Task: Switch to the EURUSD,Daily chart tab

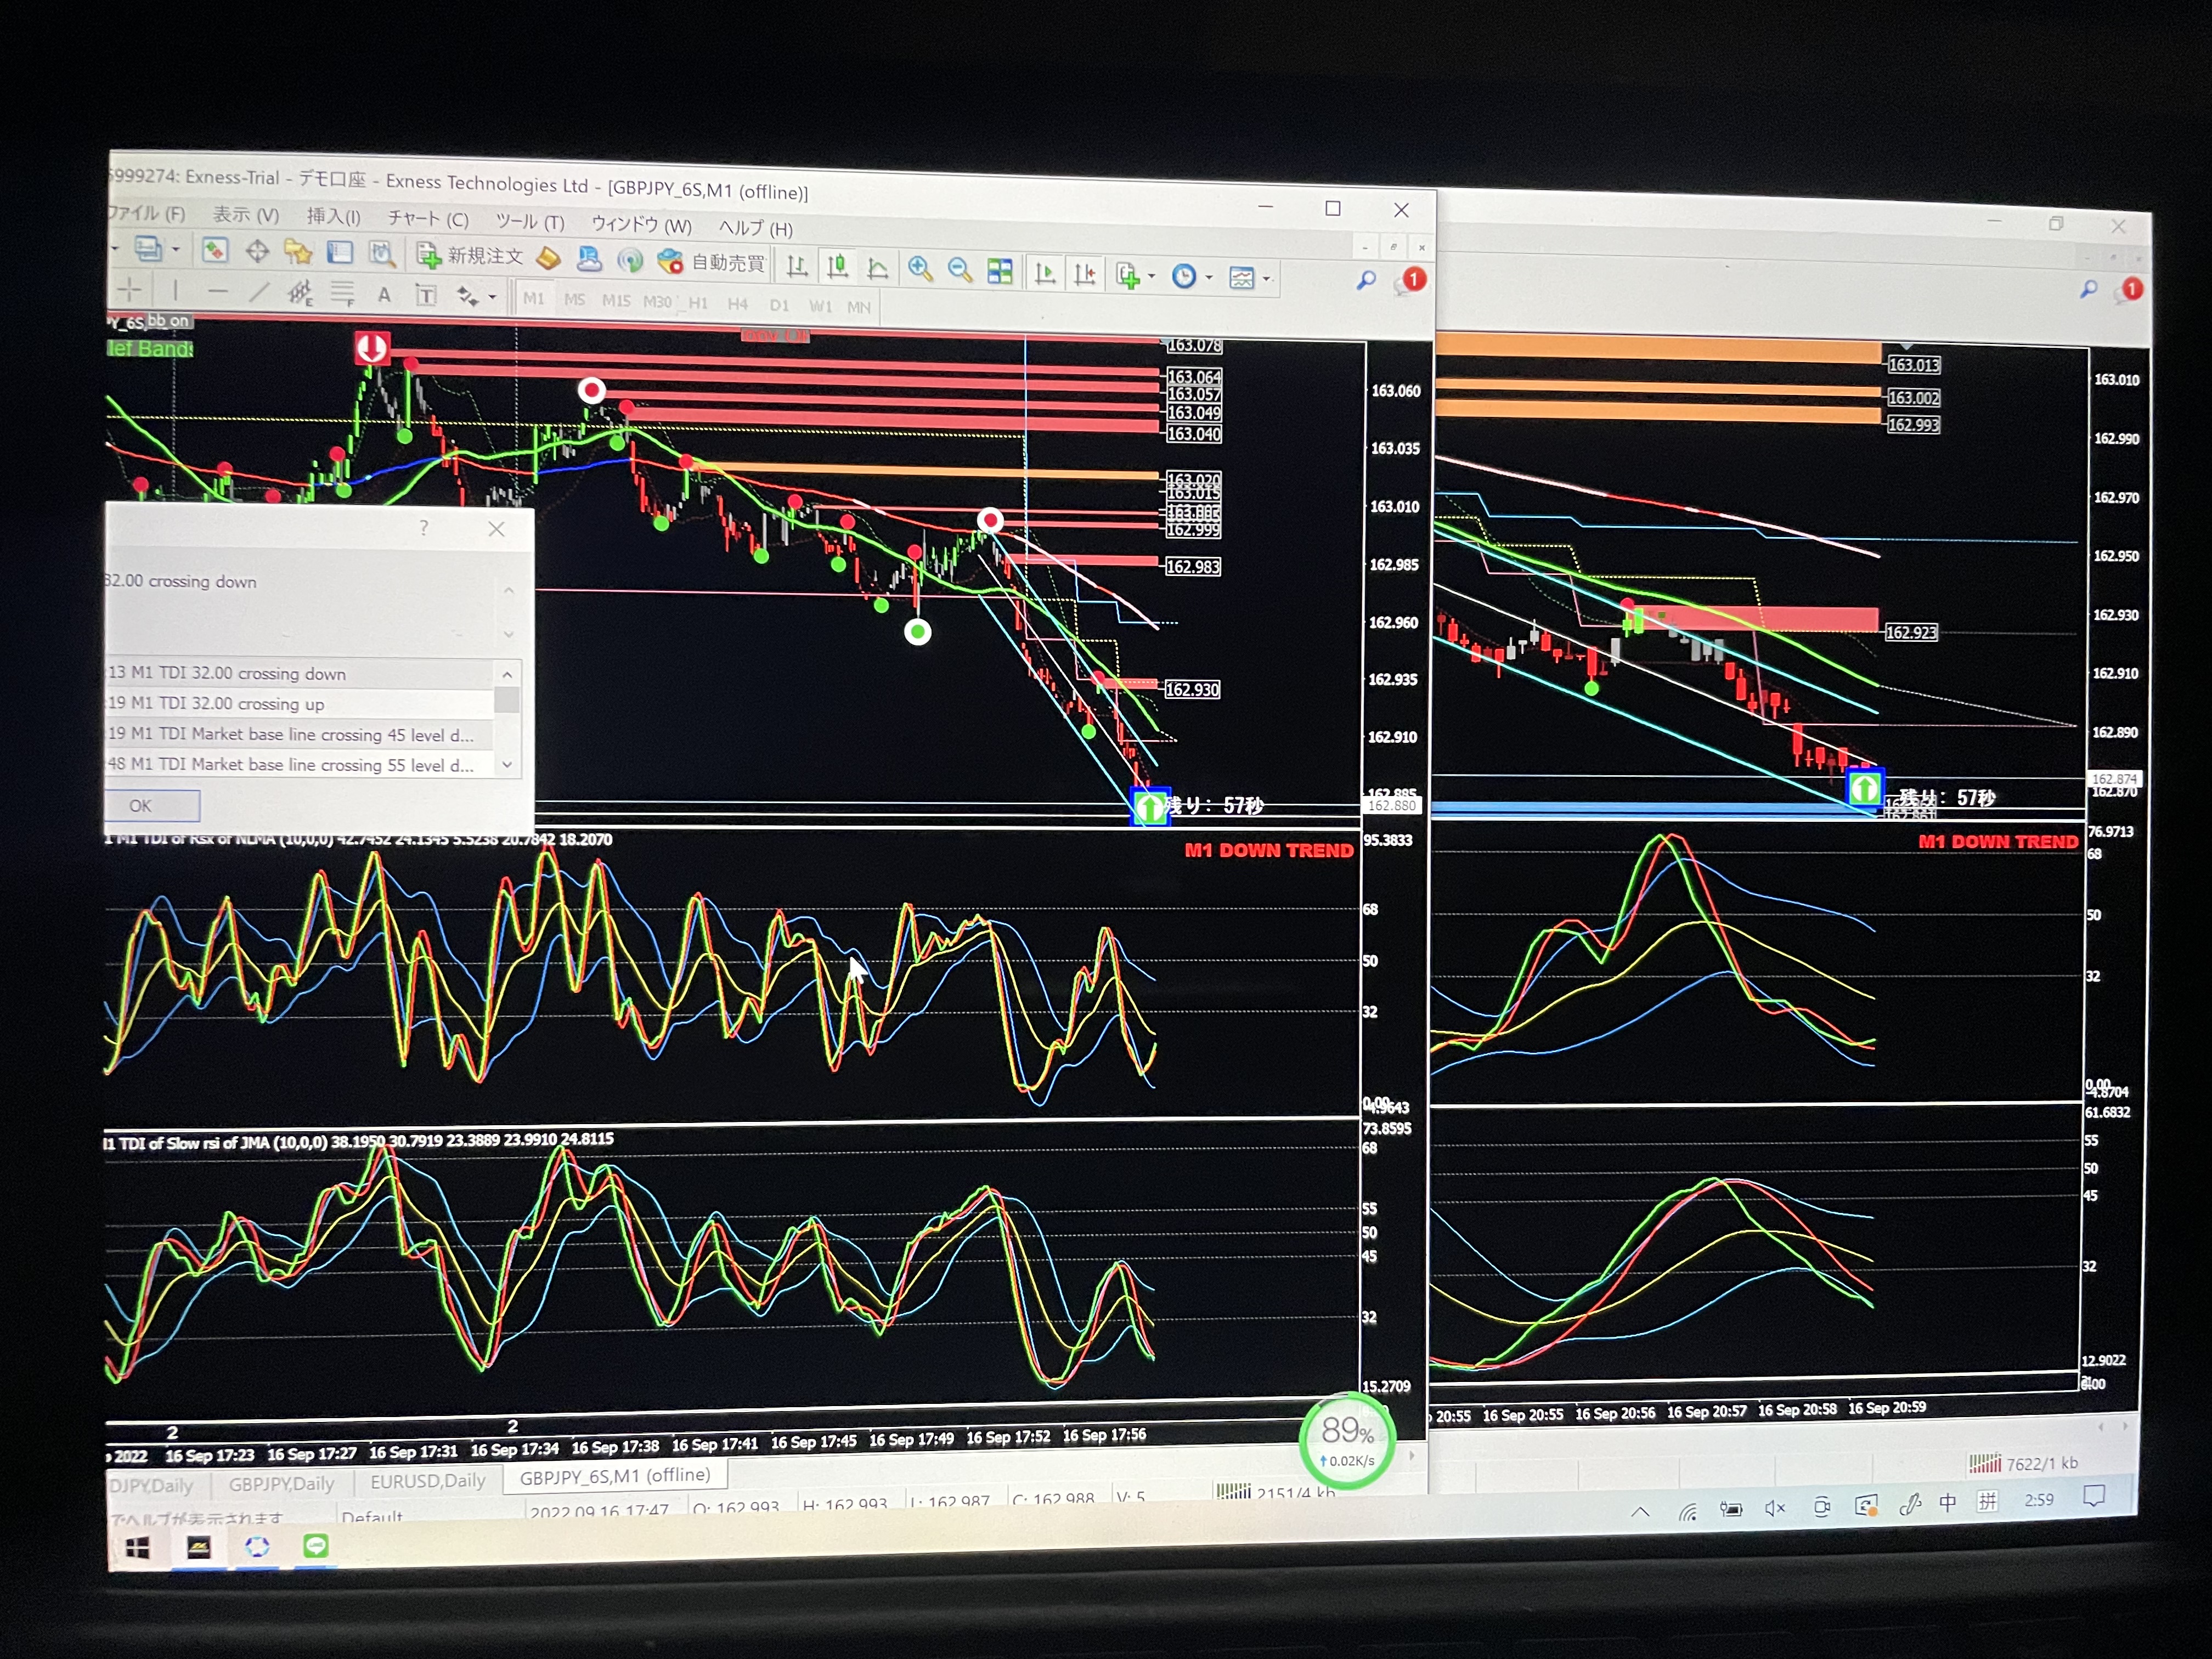Action: click(427, 1481)
